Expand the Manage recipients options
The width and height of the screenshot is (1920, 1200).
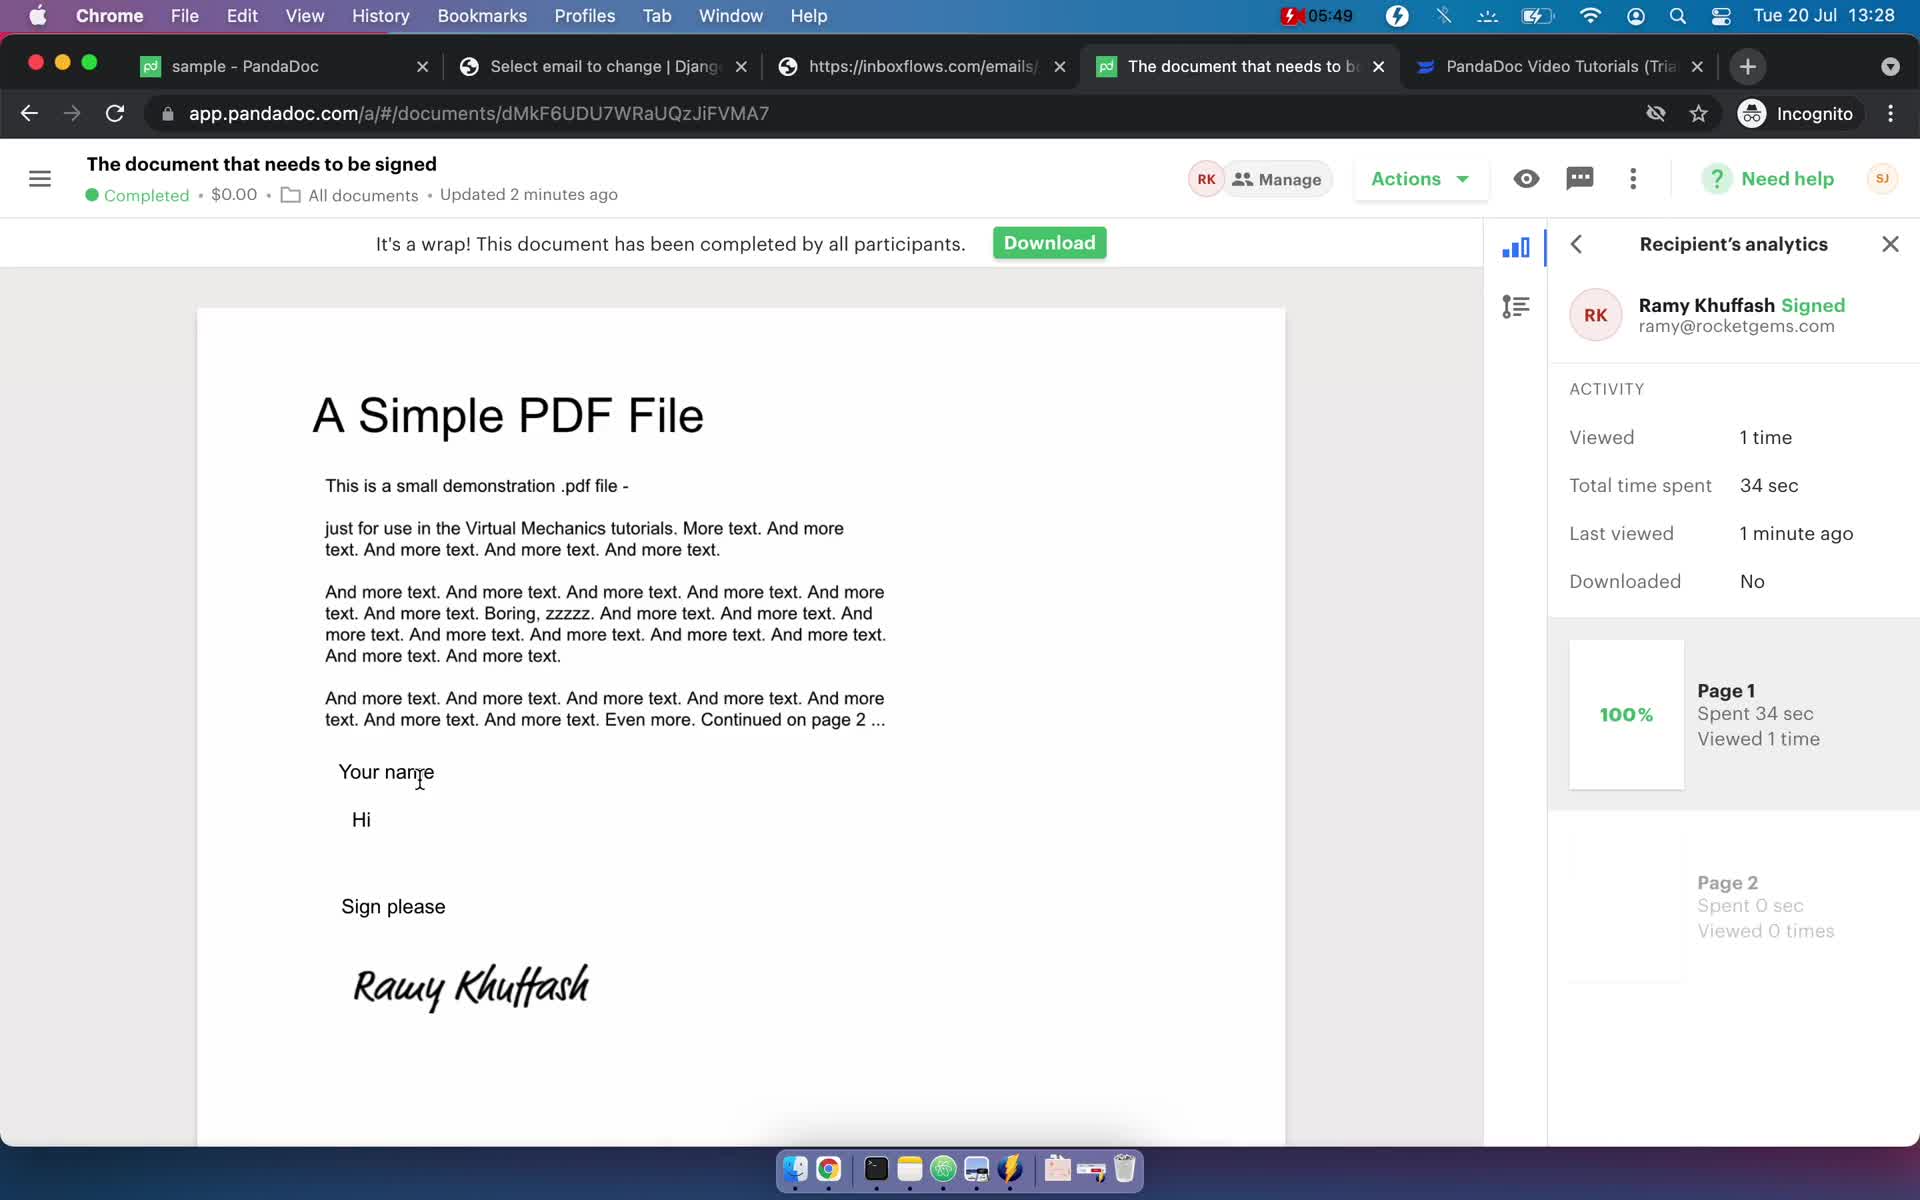[x=1272, y=178]
